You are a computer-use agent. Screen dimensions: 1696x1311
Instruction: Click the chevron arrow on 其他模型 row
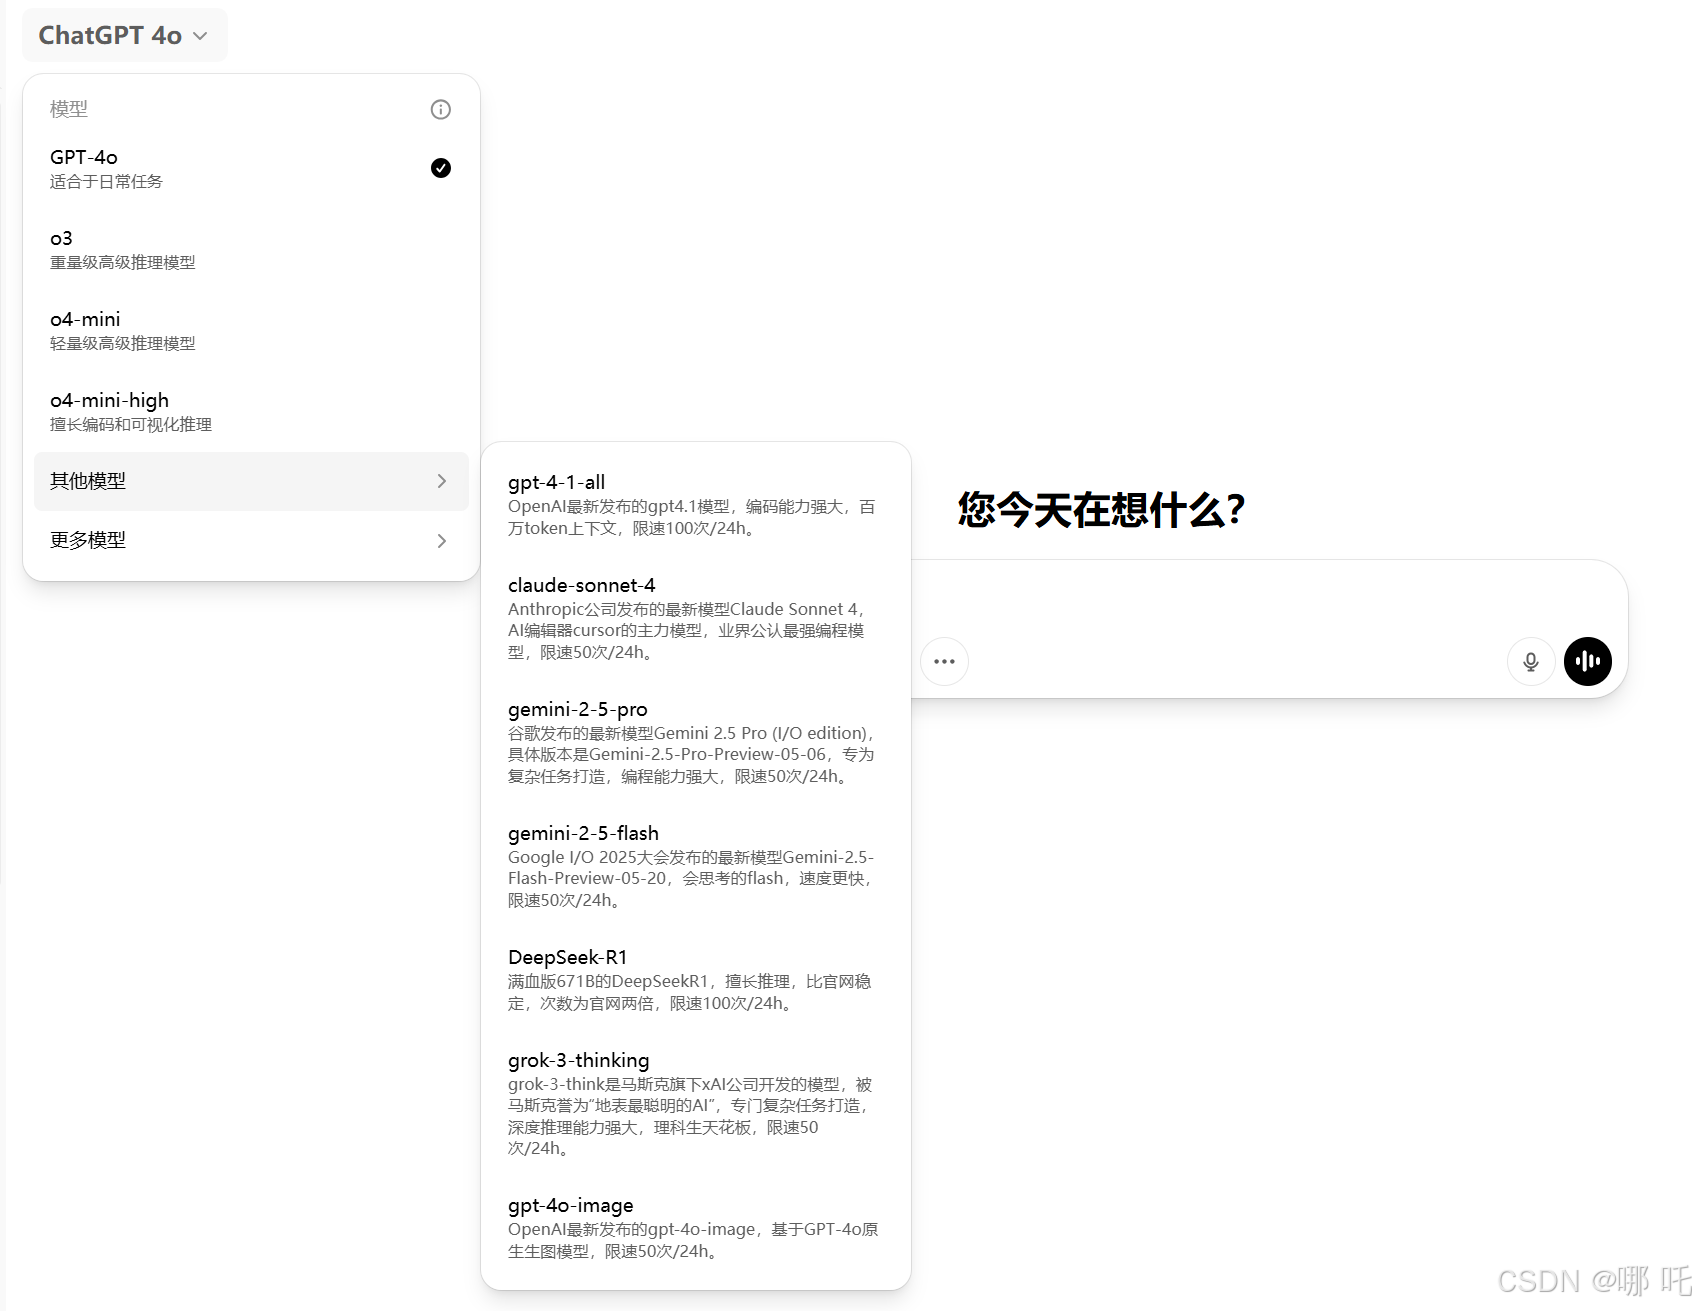[441, 481]
